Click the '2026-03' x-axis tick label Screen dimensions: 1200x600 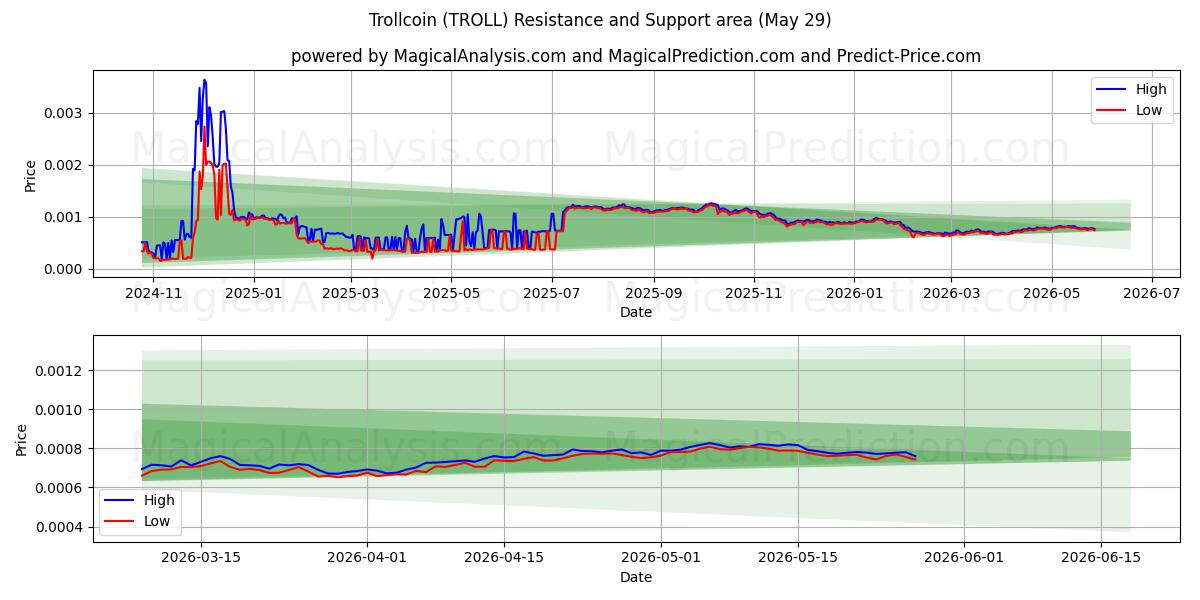coord(951,293)
